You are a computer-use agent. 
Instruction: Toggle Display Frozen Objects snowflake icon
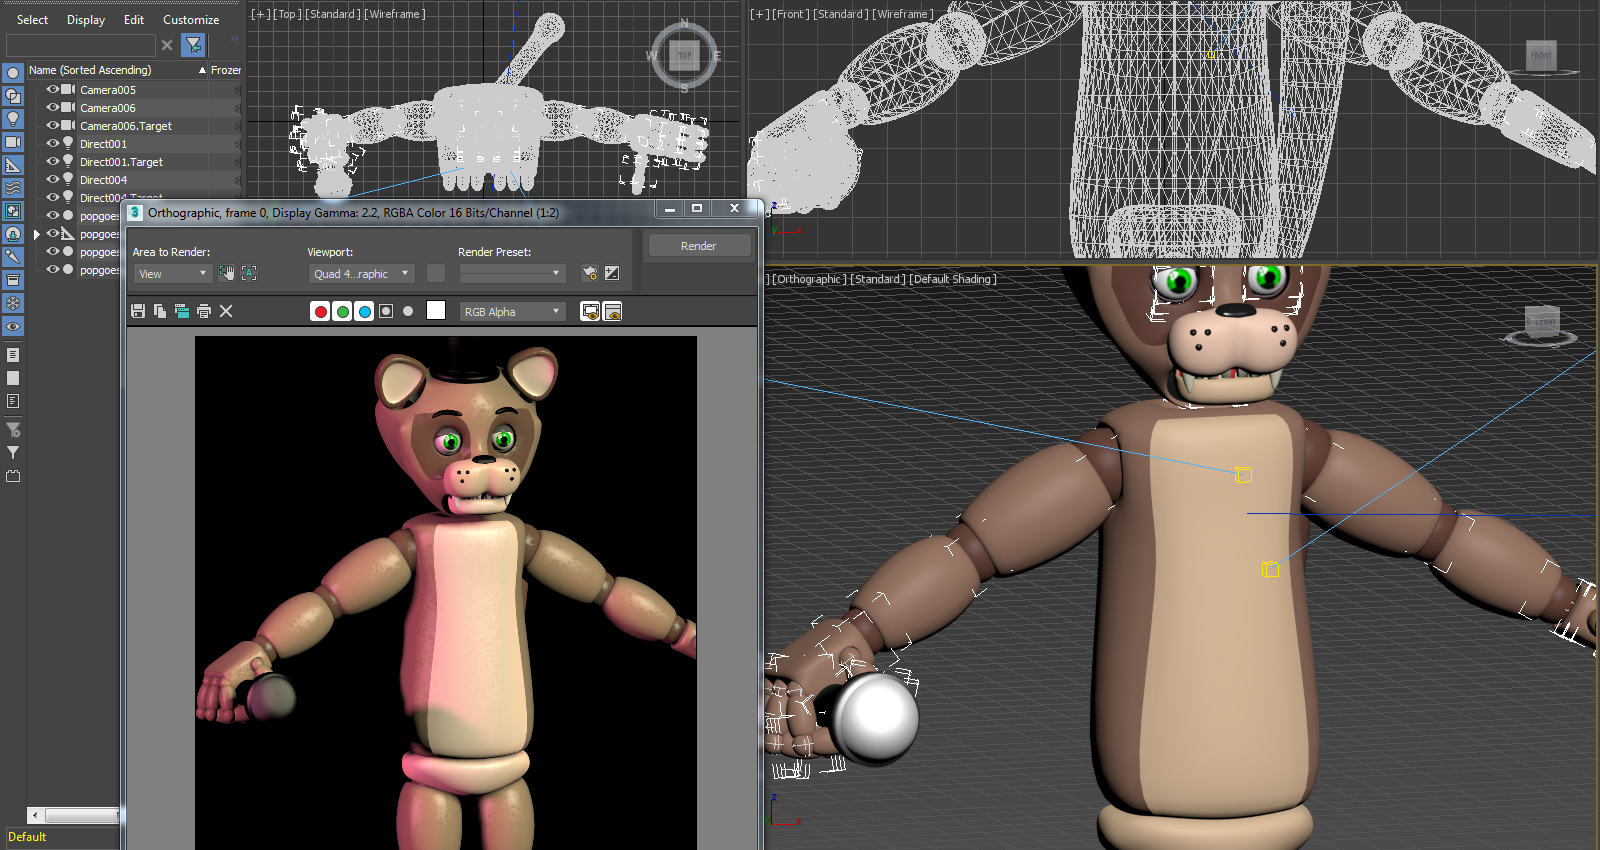[13, 303]
